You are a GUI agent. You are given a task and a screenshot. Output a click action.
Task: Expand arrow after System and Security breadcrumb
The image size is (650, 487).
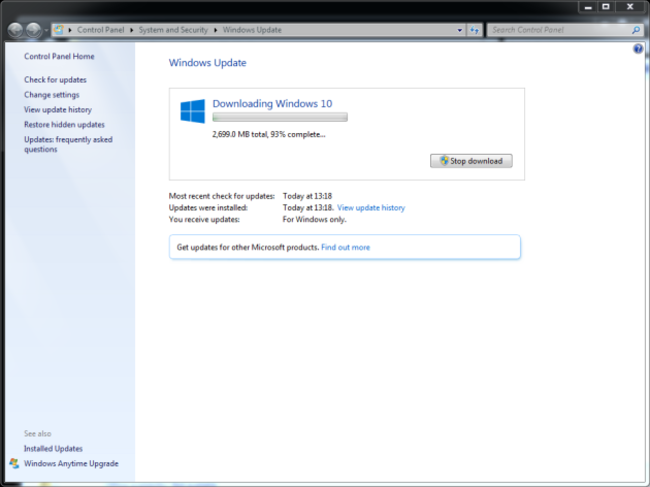(x=216, y=30)
